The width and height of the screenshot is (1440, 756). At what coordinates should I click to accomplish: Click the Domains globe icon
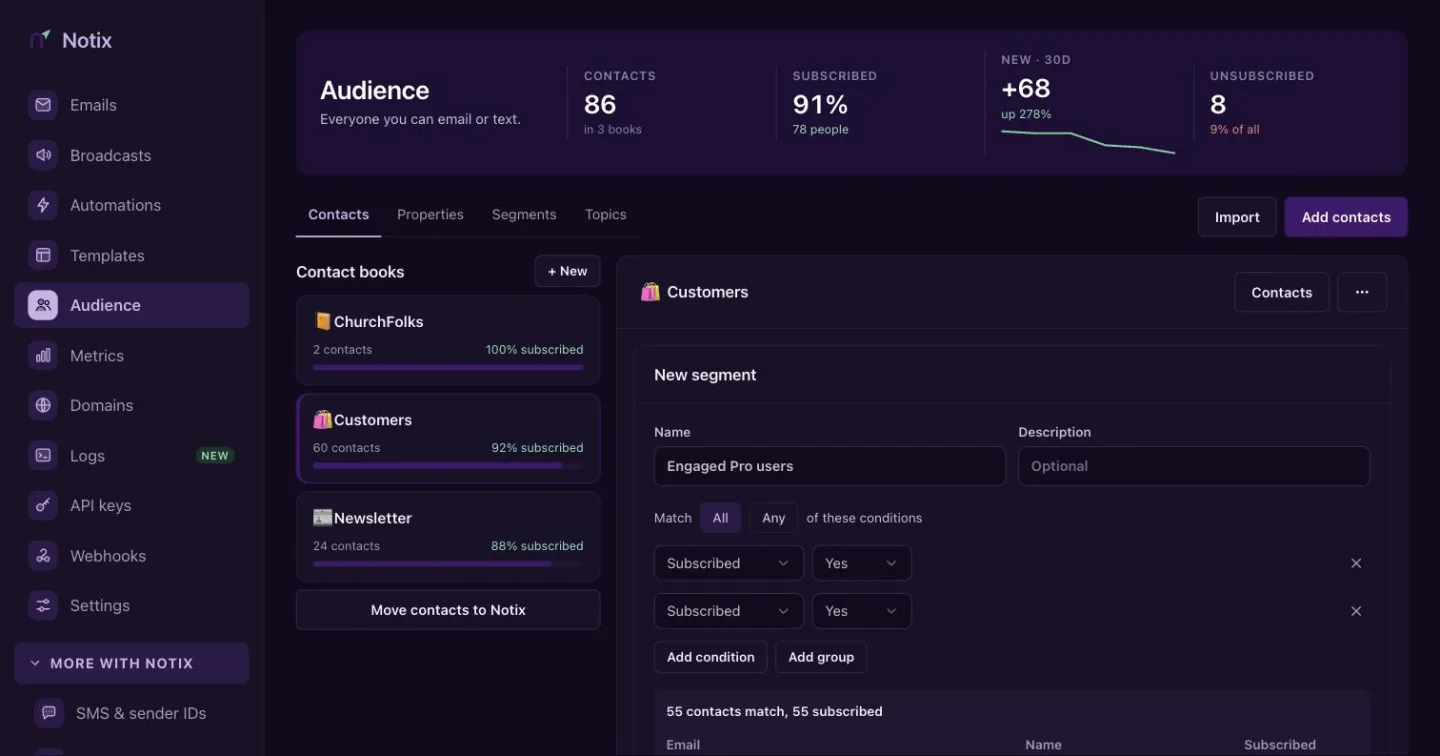43,405
